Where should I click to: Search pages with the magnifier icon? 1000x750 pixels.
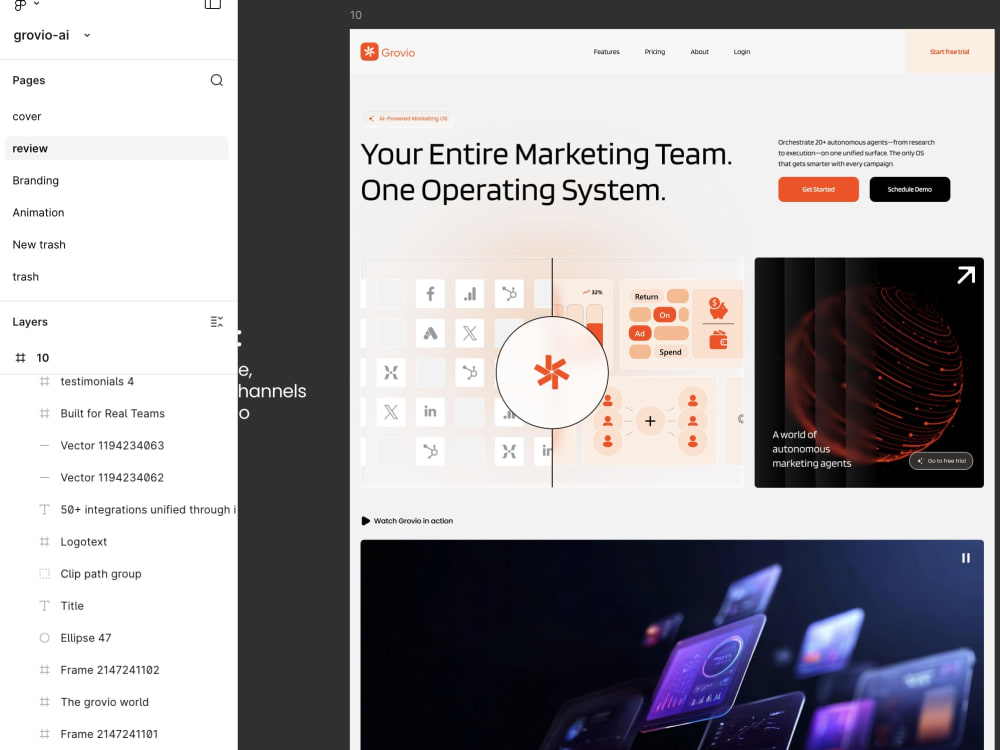coord(217,80)
